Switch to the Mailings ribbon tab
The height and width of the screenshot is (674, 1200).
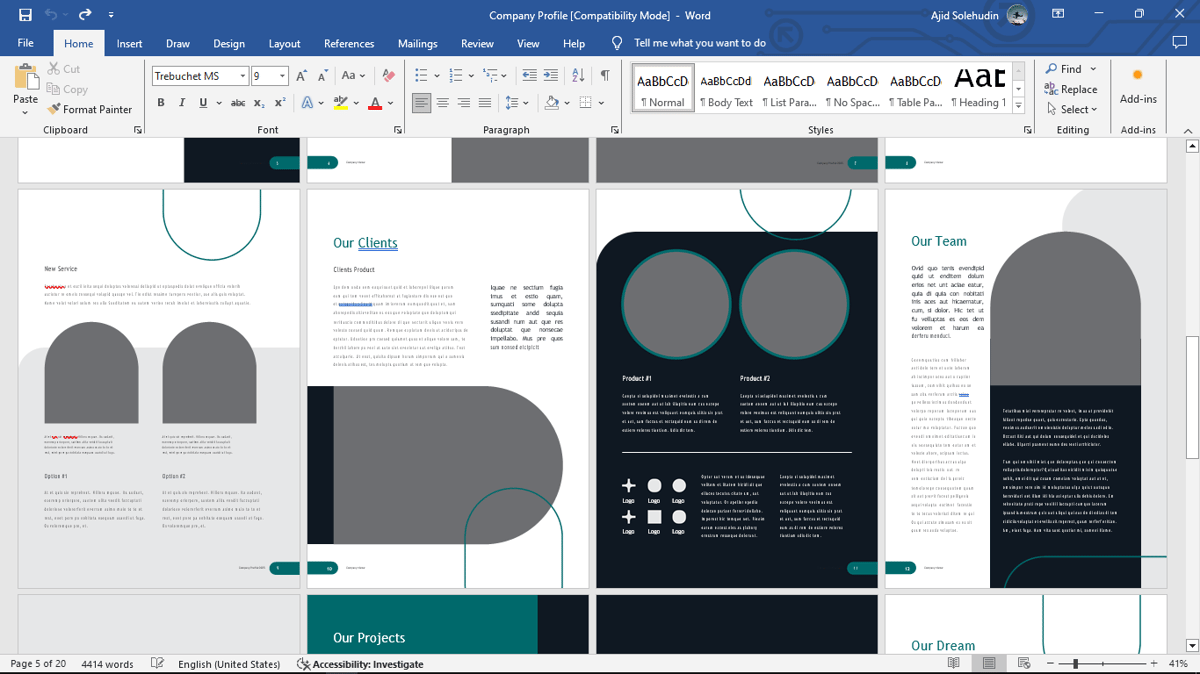[x=417, y=43]
